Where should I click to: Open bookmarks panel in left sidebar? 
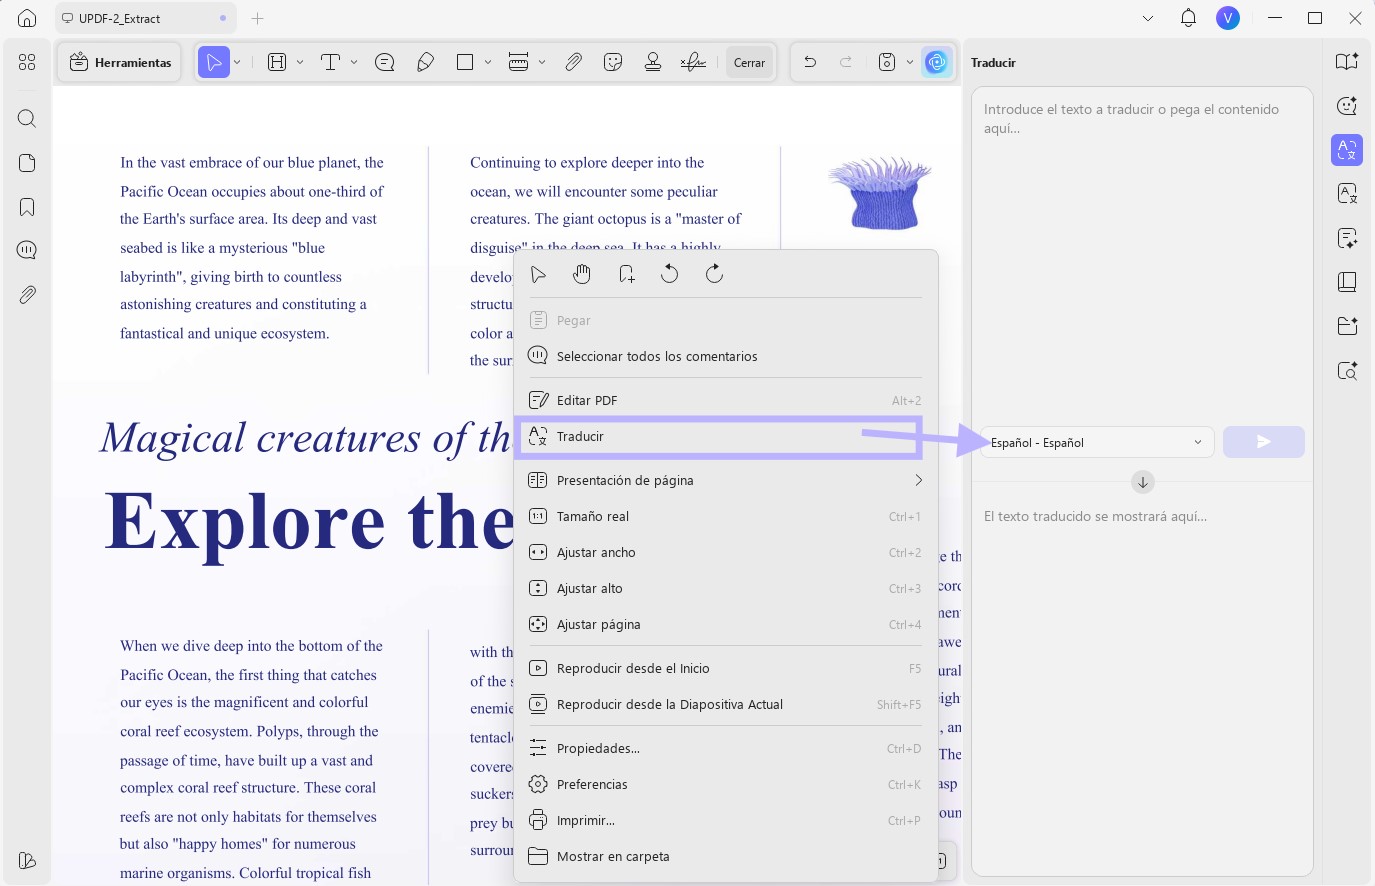pos(27,207)
